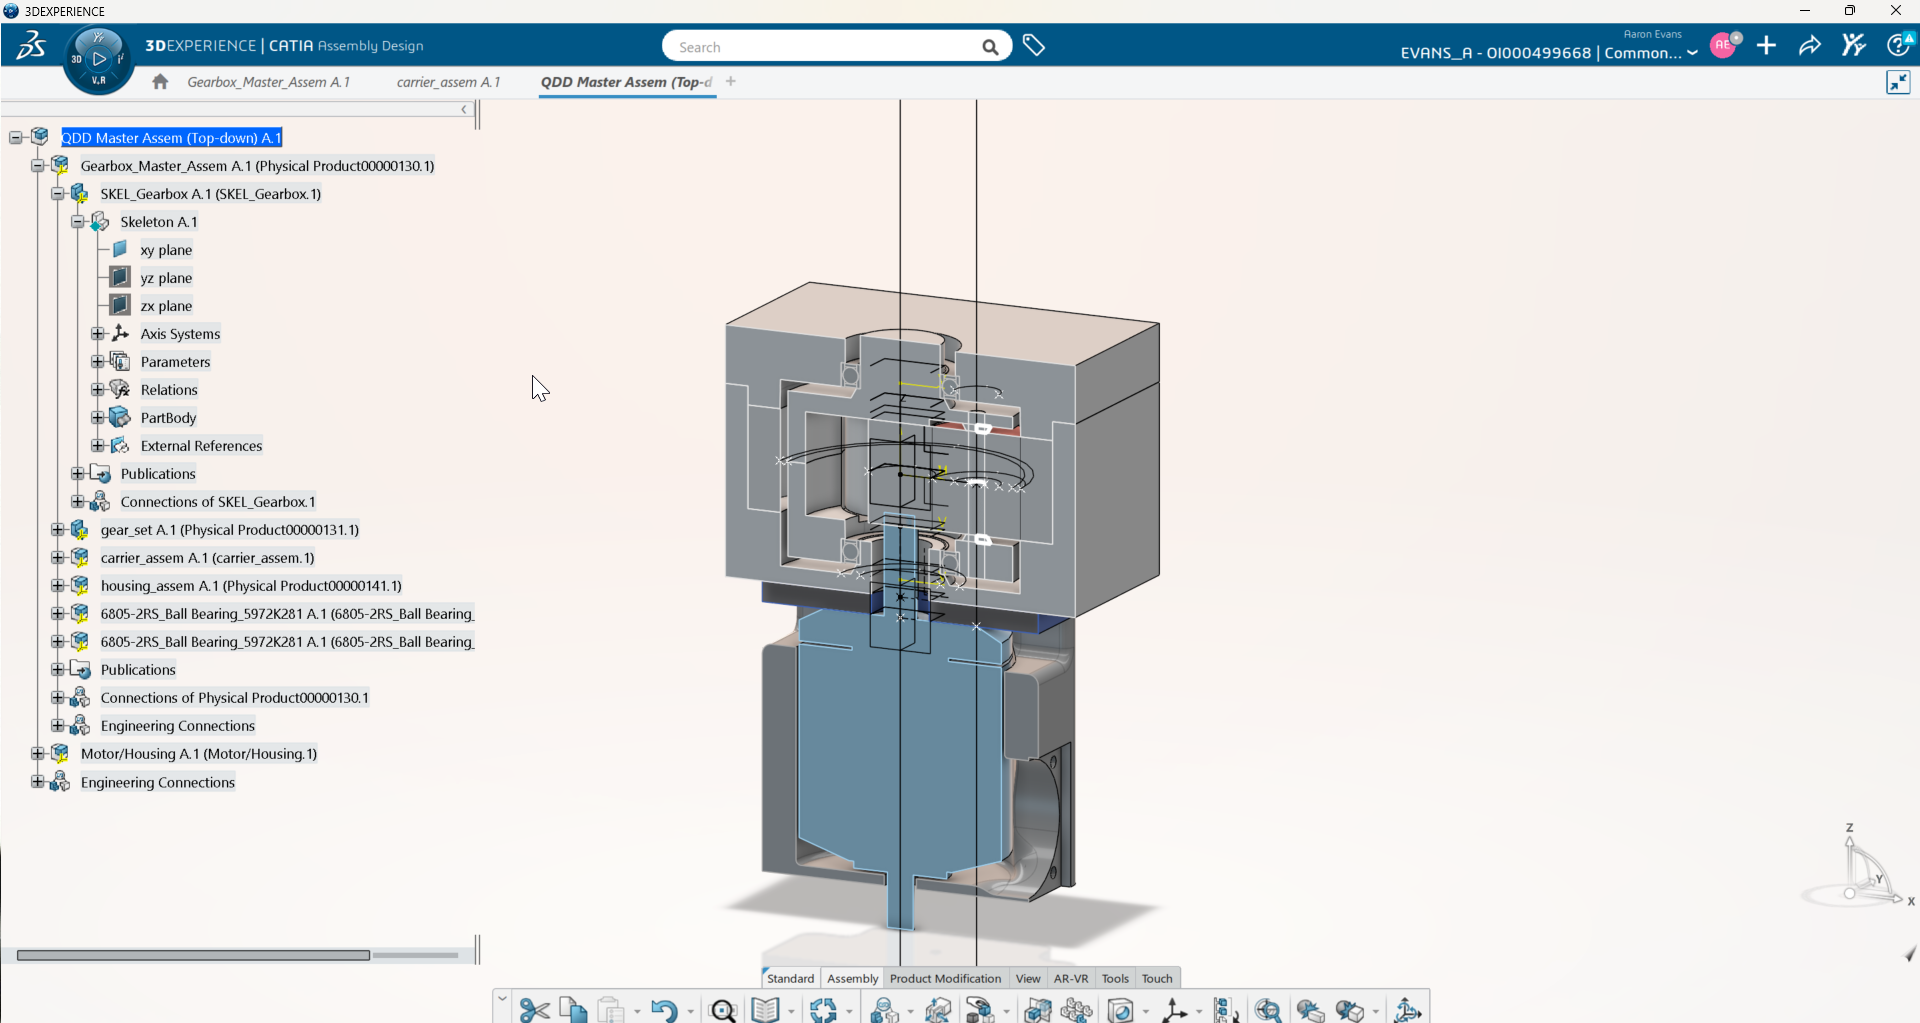Switch to the Assembly toolbar tab

click(x=853, y=978)
